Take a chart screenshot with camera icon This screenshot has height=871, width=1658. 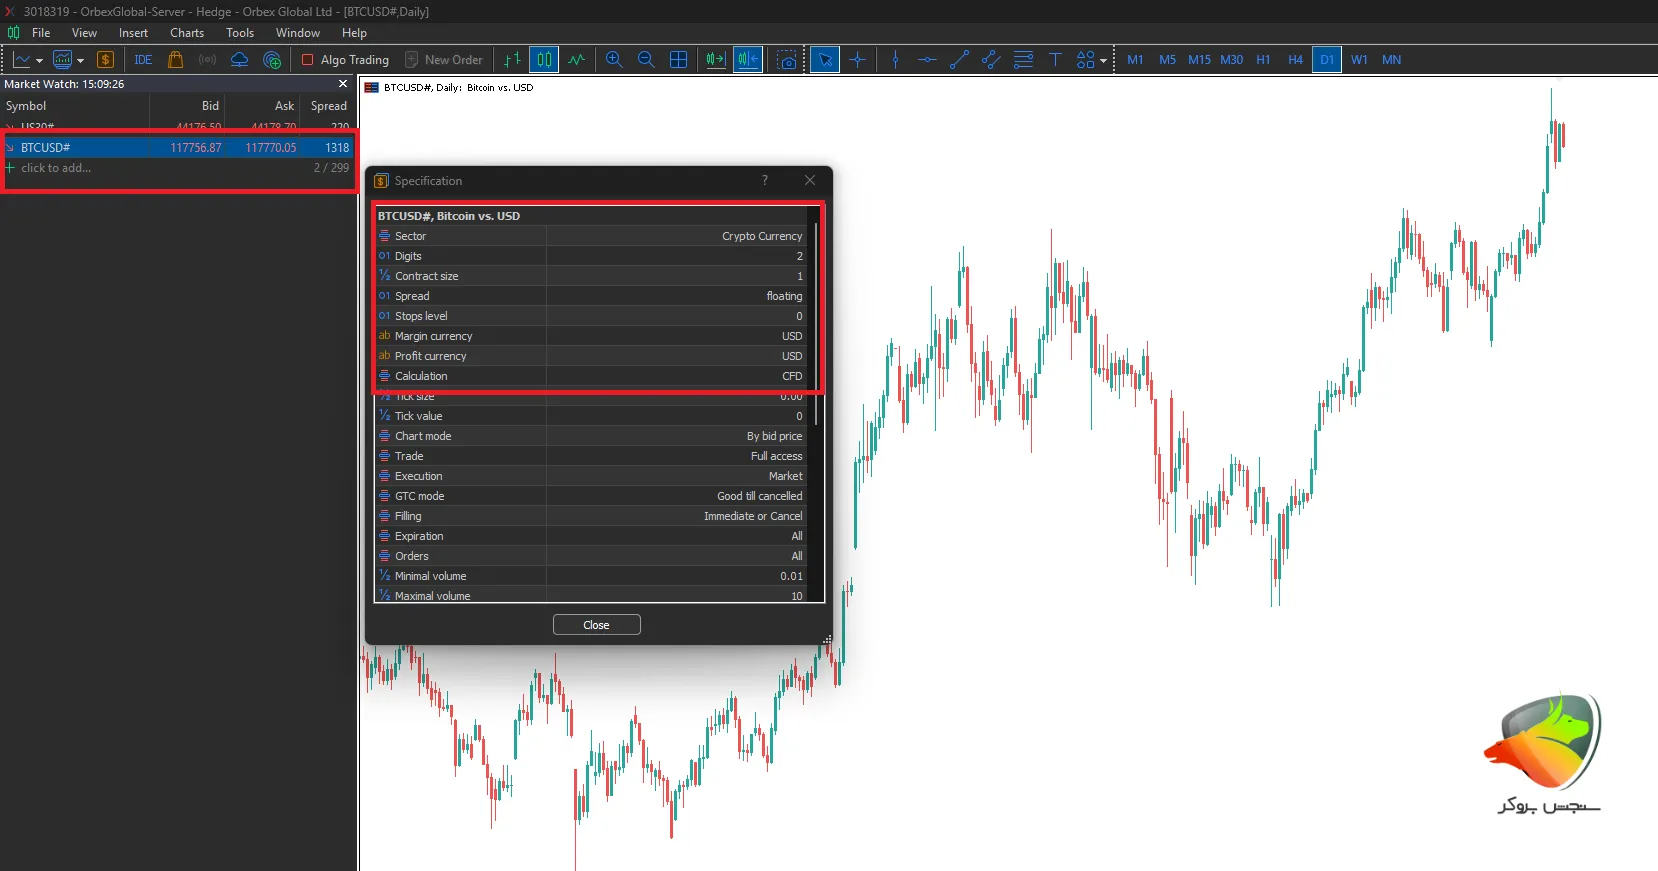pyautogui.click(x=788, y=60)
